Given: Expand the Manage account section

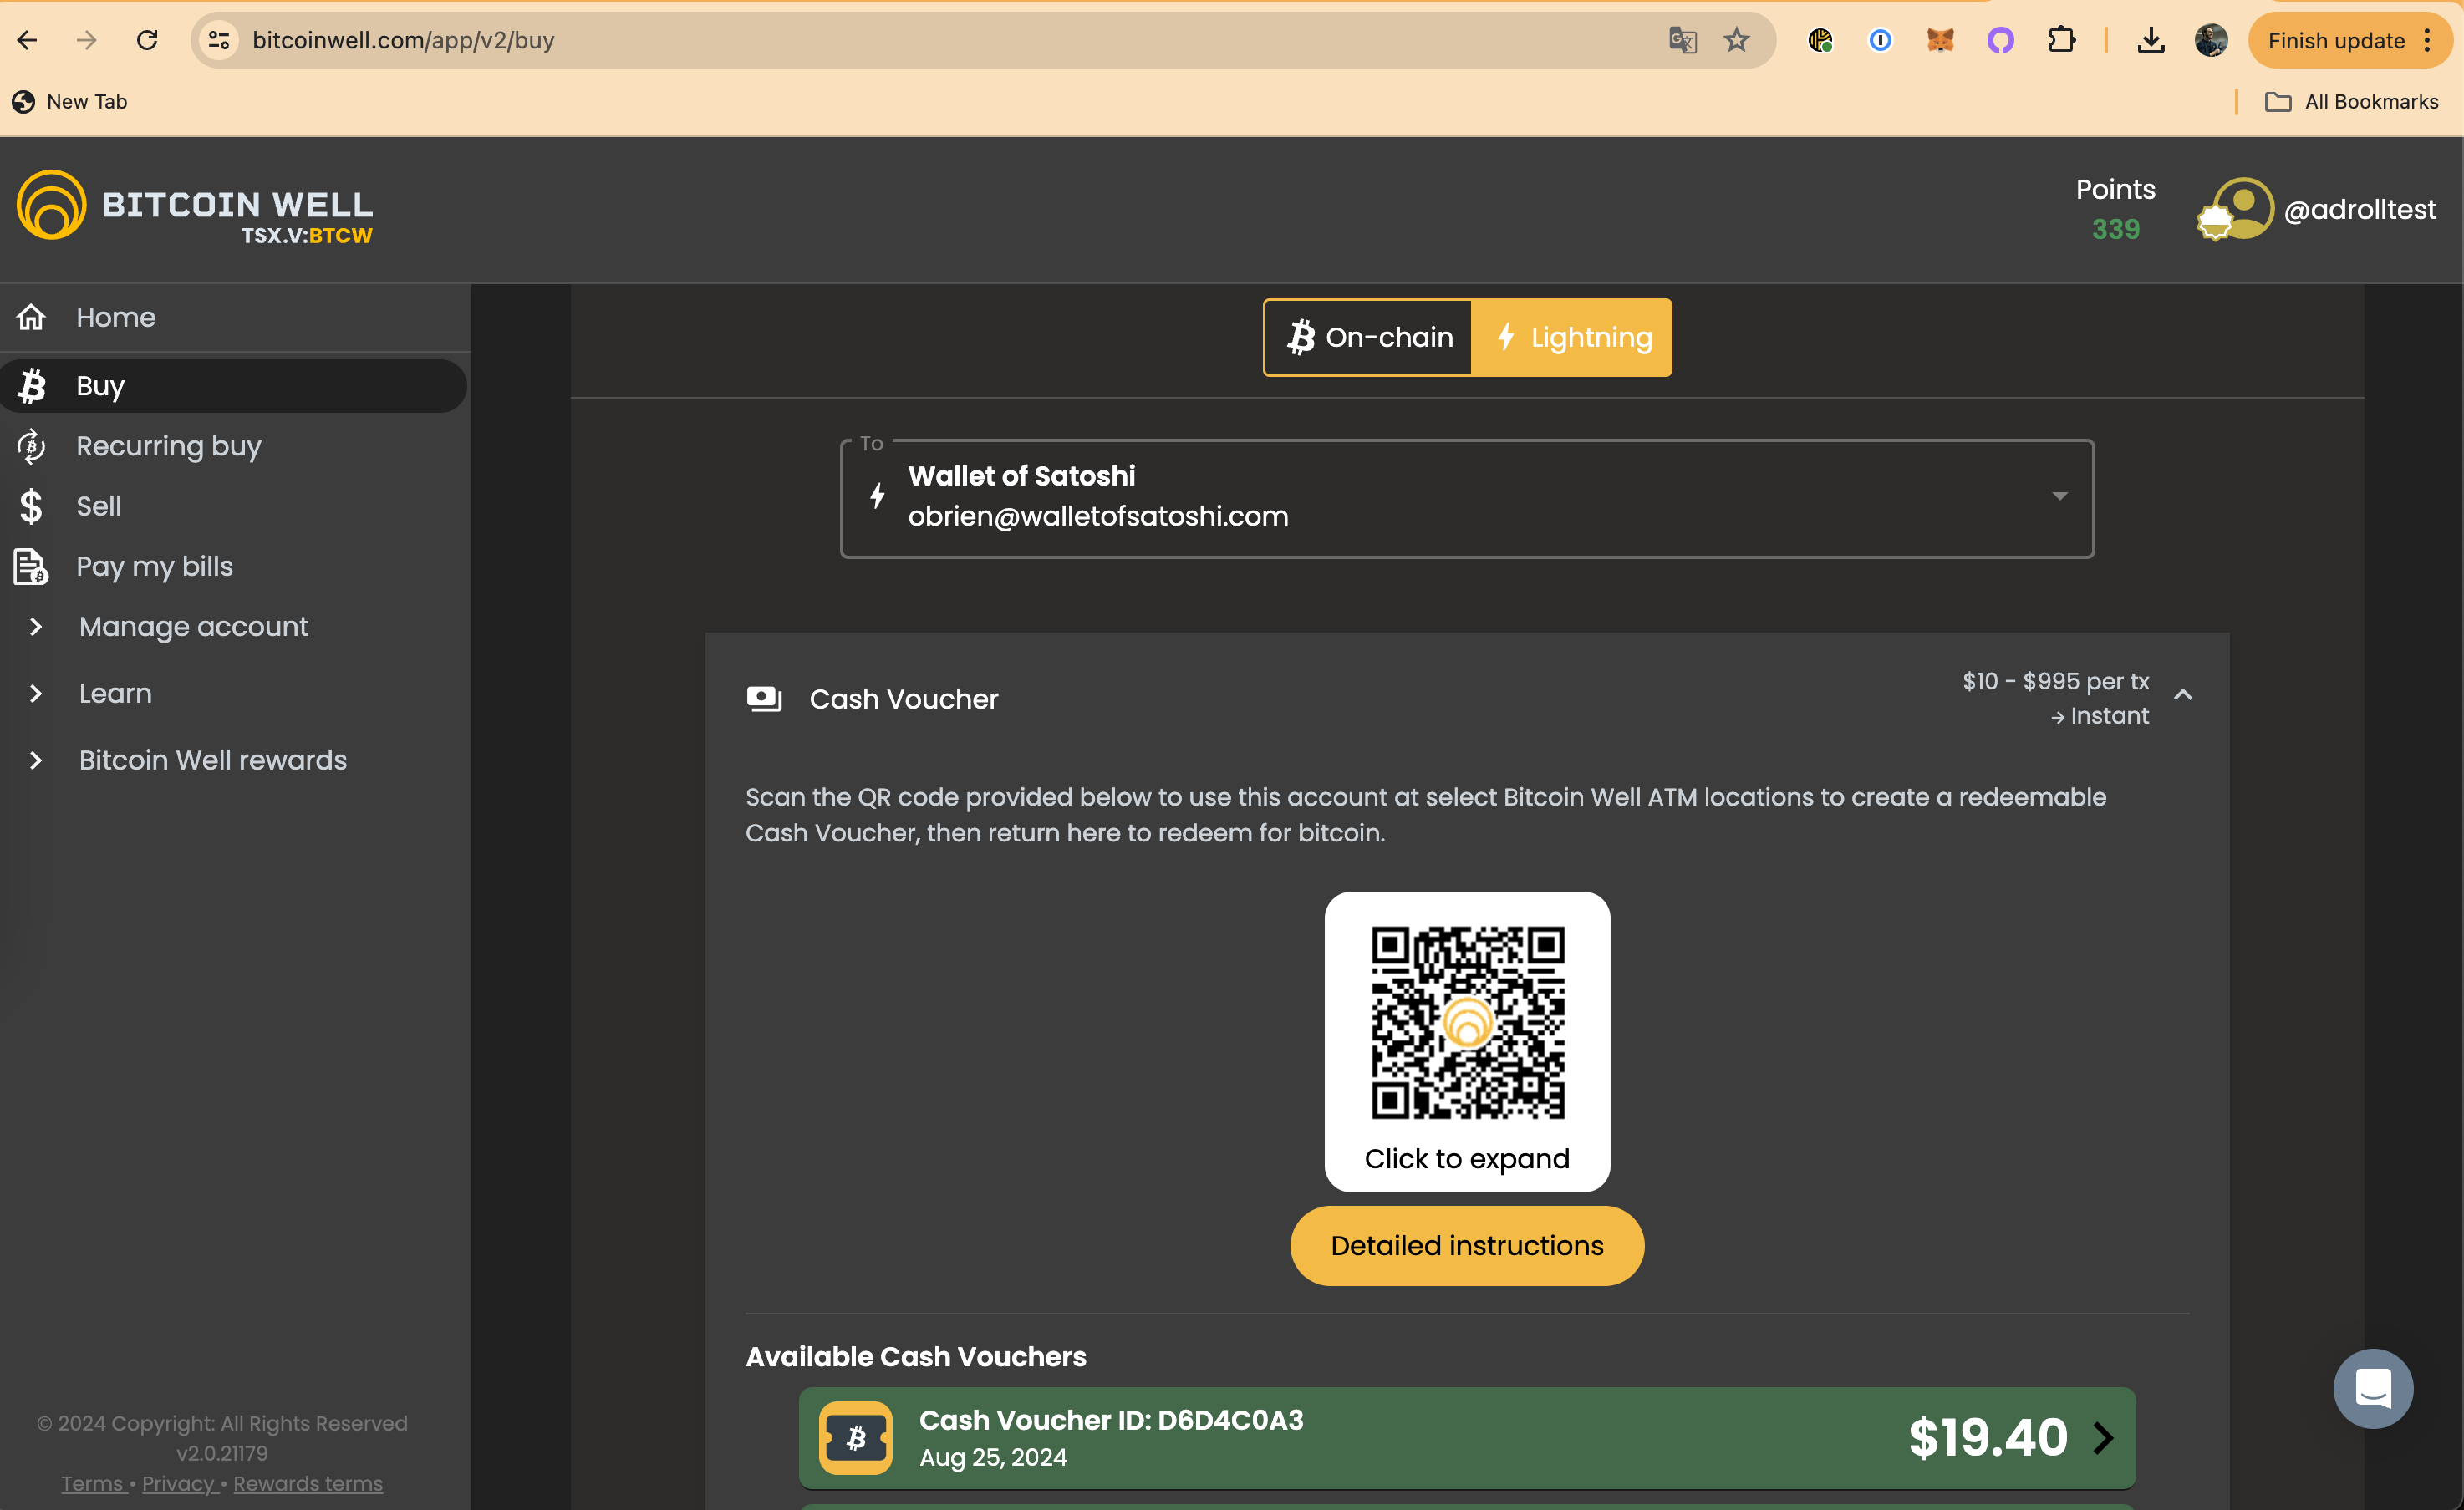Looking at the screenshot, I should click(234, 626).
